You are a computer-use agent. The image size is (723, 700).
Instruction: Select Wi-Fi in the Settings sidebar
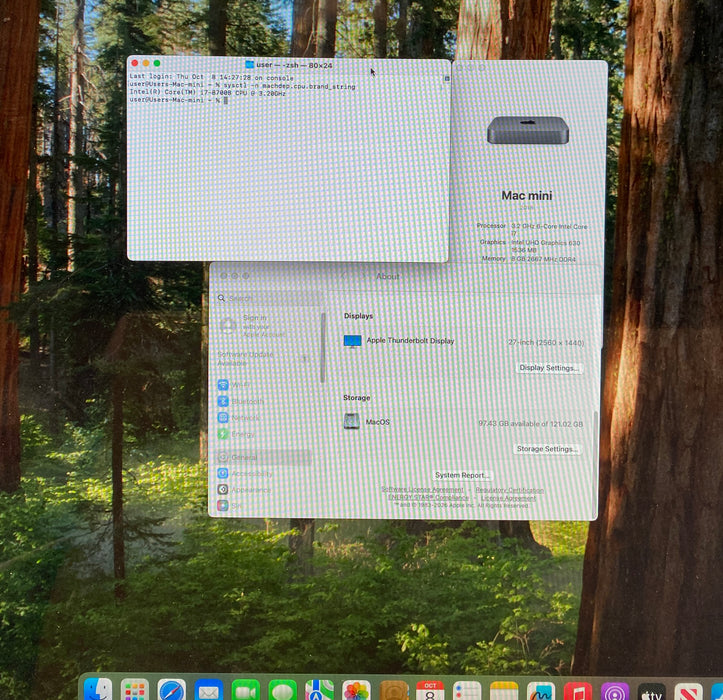(263, 385)
